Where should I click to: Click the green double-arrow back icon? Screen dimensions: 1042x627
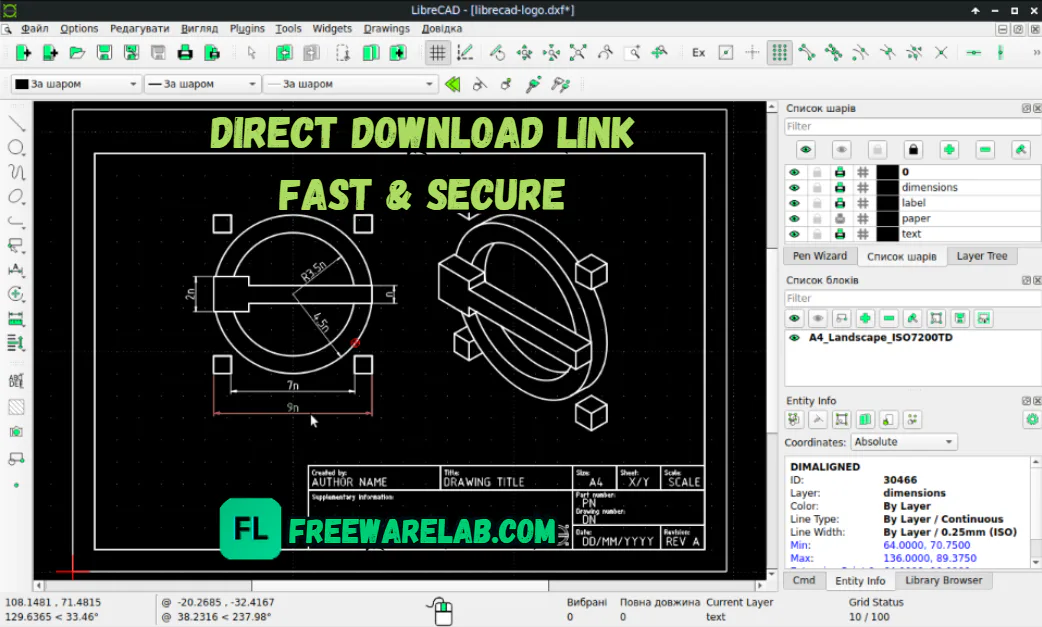(453, 84)
